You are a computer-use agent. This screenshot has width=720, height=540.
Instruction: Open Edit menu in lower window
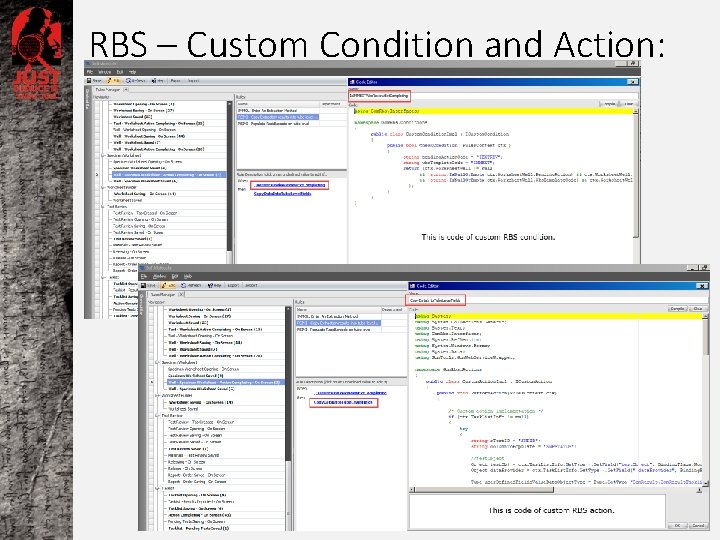175,276
